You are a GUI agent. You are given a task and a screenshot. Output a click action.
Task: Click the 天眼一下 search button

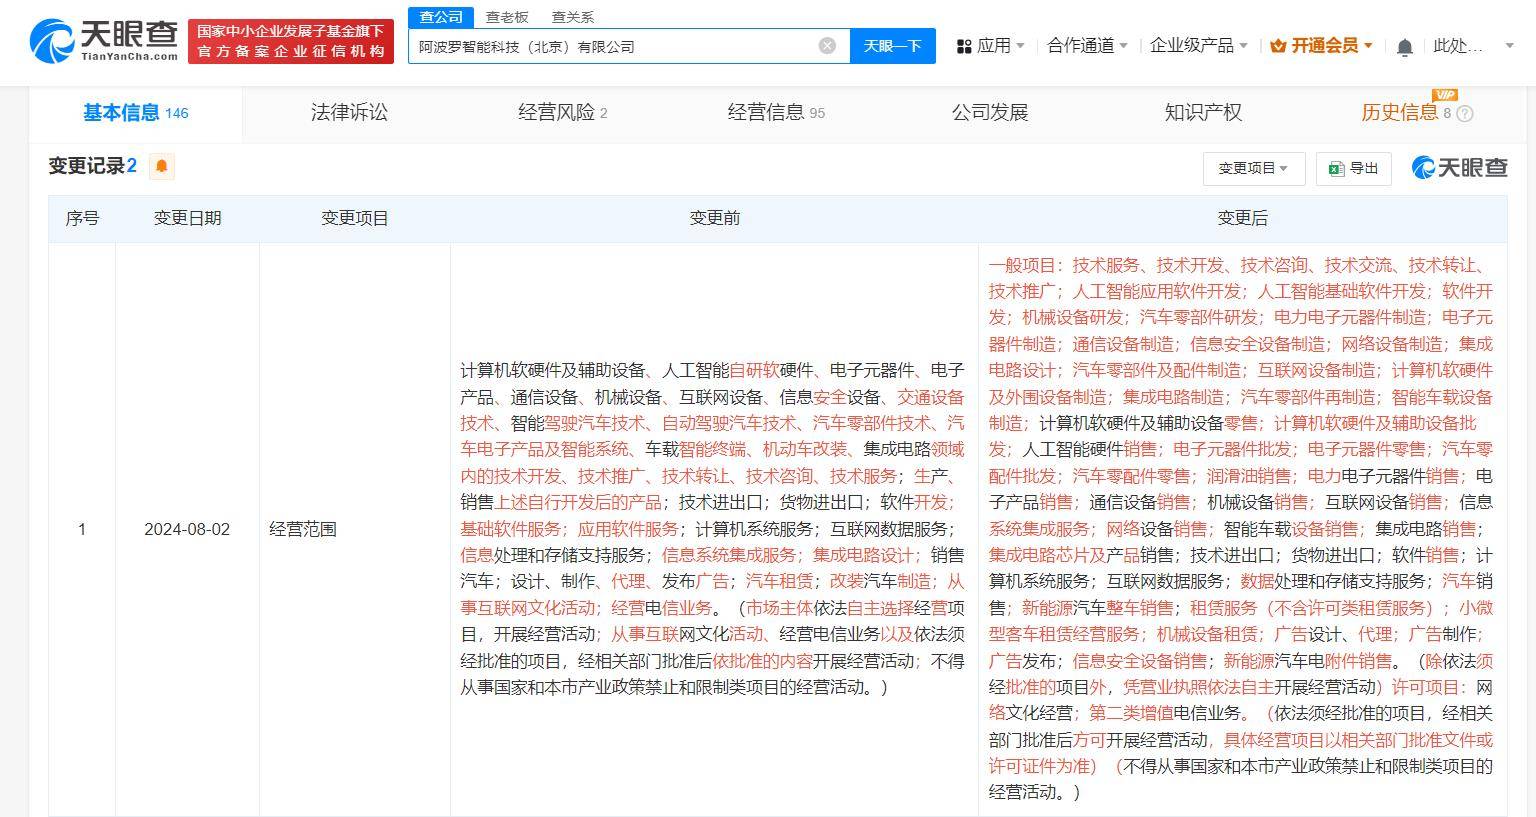click(x=893, y=46)
